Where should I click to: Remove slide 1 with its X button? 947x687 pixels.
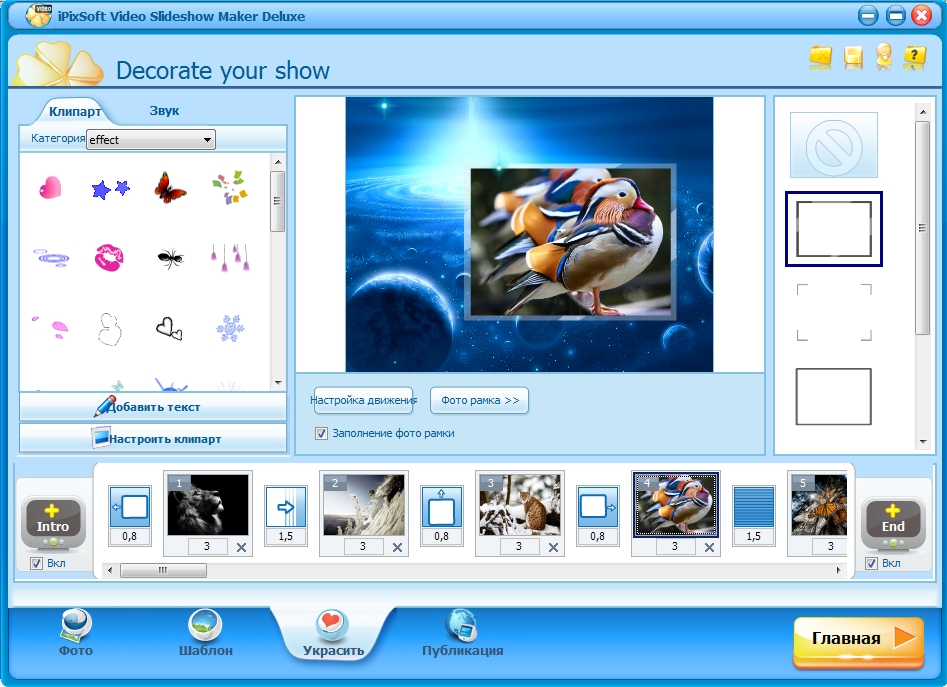click(241, 547)
